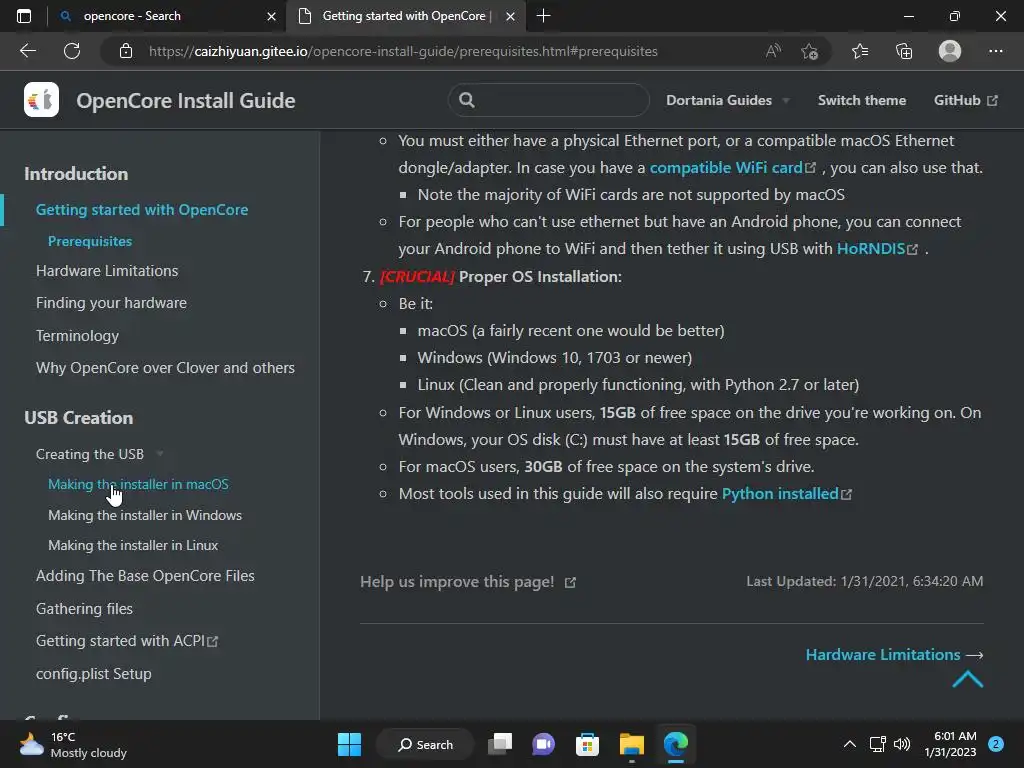Follow compatible WiFi card link

coord(732,167)
